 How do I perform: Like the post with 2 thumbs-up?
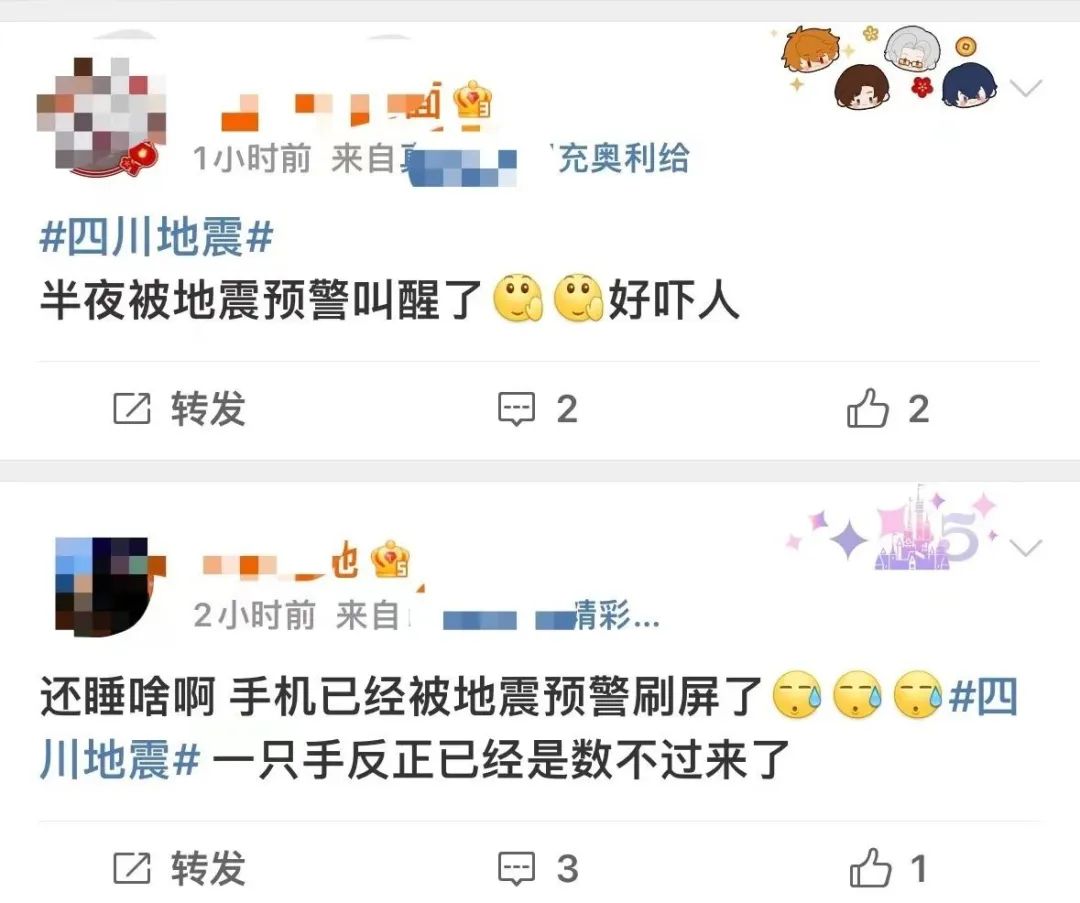(888, 408)
